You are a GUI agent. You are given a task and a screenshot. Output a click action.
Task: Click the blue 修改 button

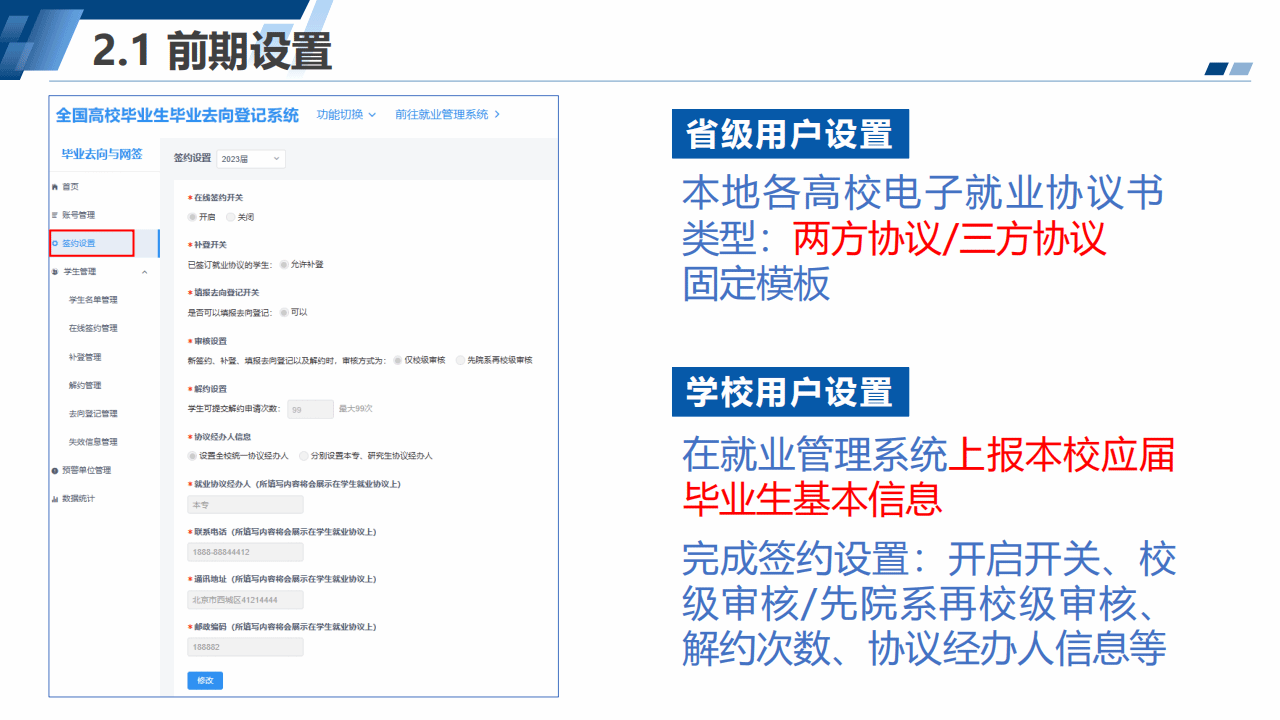coord(205,681)
